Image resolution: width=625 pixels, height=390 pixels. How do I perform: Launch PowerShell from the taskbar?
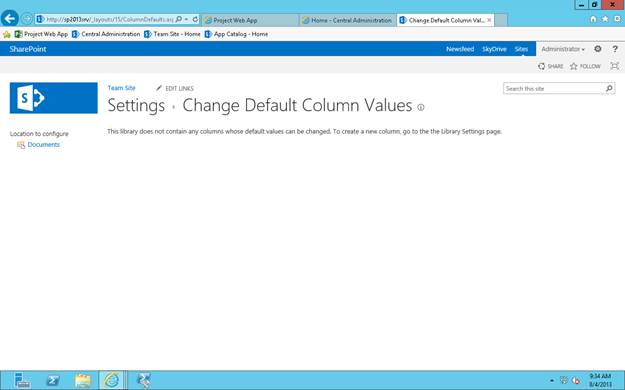[x=53, y=380]
